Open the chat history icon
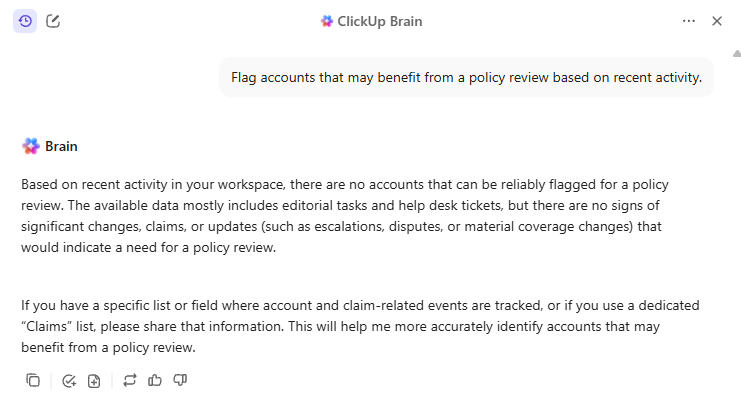This screenshot has height=416, width=741. pyautogui.click(x=25, y=21)
